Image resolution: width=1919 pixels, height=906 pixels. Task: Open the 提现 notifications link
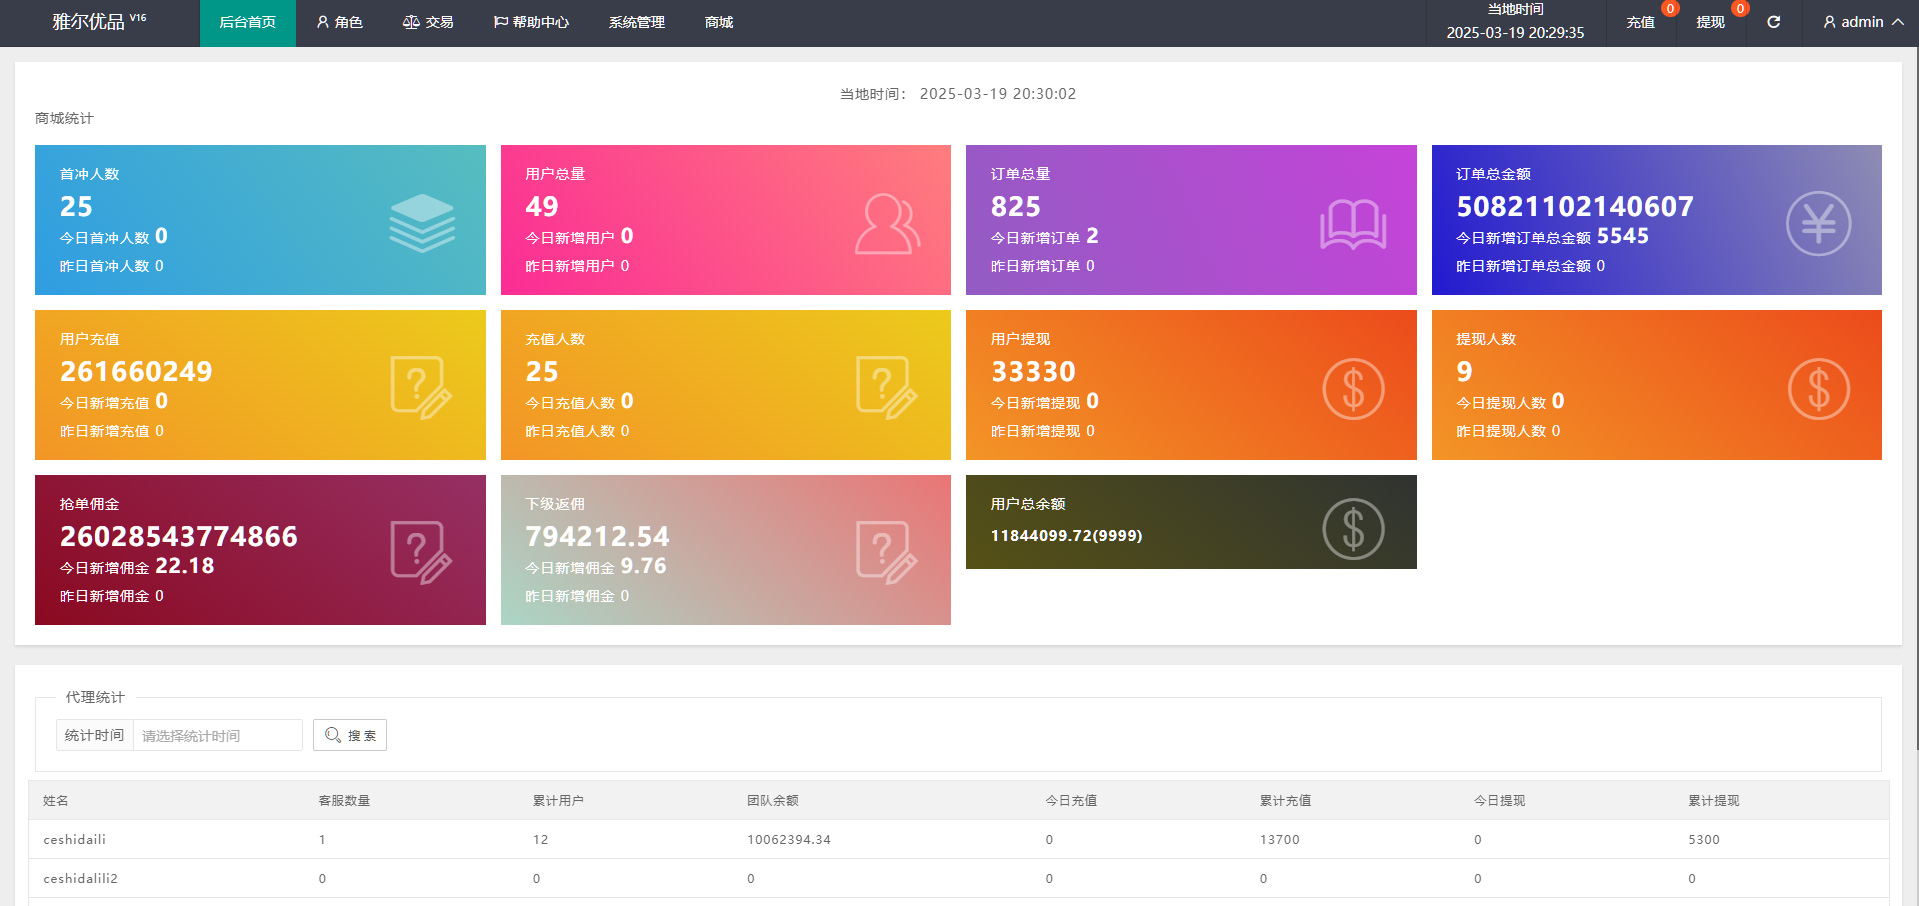1710,22
